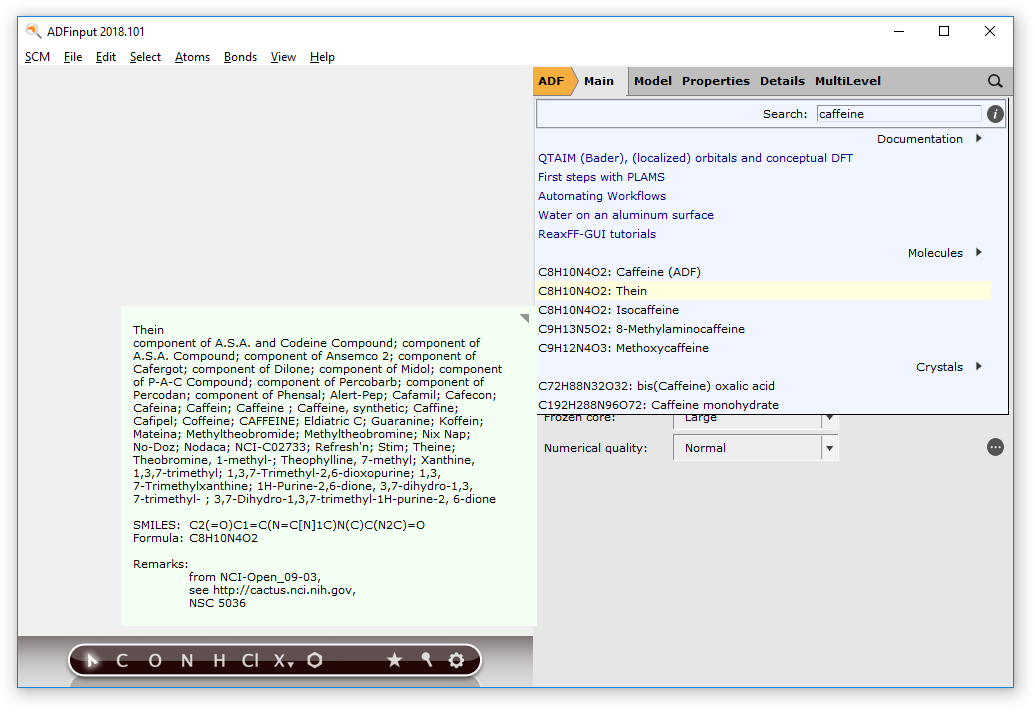This screenshot has height=710, width=1035.
Task: Select the Thein molecule result
Action: [763, 291]
